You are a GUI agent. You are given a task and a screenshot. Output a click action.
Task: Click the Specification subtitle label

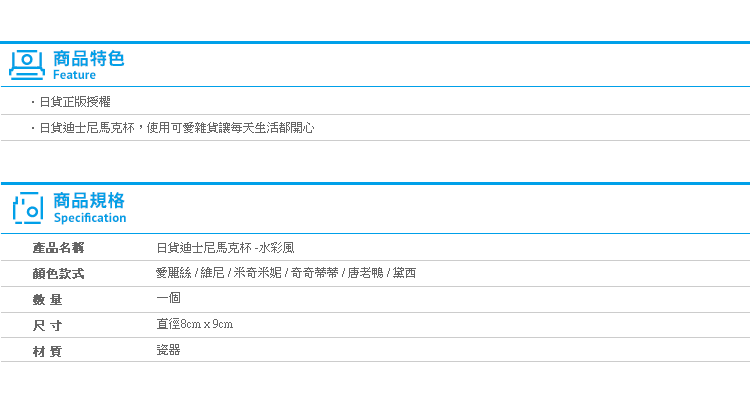(90, 218)
